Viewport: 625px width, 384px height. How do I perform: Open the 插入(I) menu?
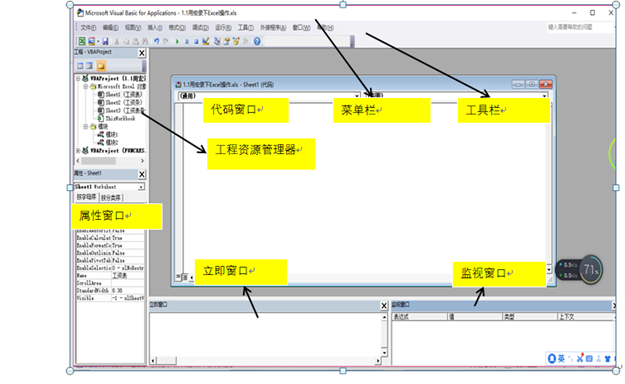tap(155, 28)
